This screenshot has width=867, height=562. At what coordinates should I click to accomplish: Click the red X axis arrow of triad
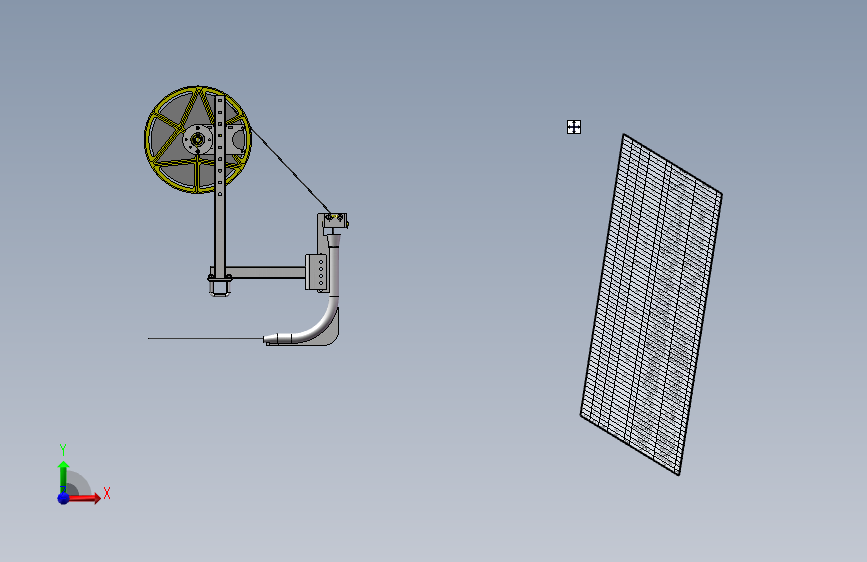pyautogui.click(x=85, y=498)
